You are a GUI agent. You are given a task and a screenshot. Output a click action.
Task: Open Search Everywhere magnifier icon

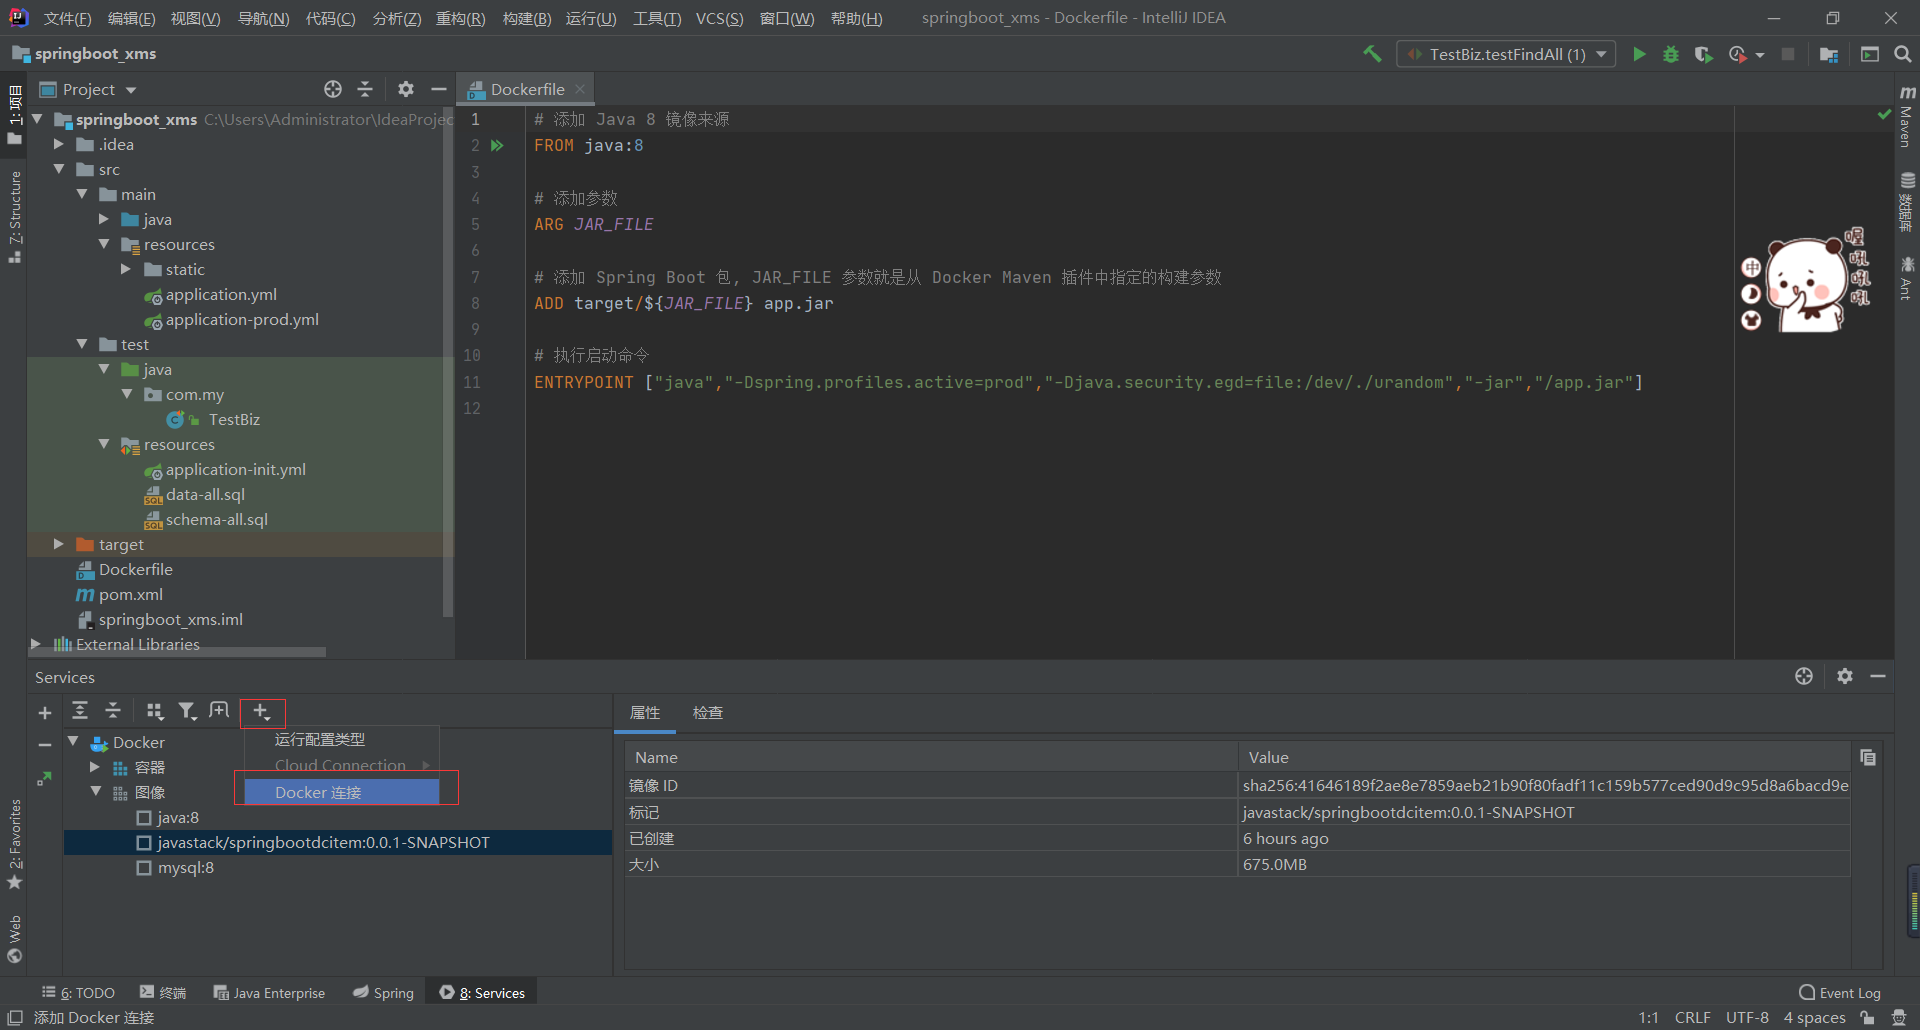pyautogui.click(x=1902, y=54)
